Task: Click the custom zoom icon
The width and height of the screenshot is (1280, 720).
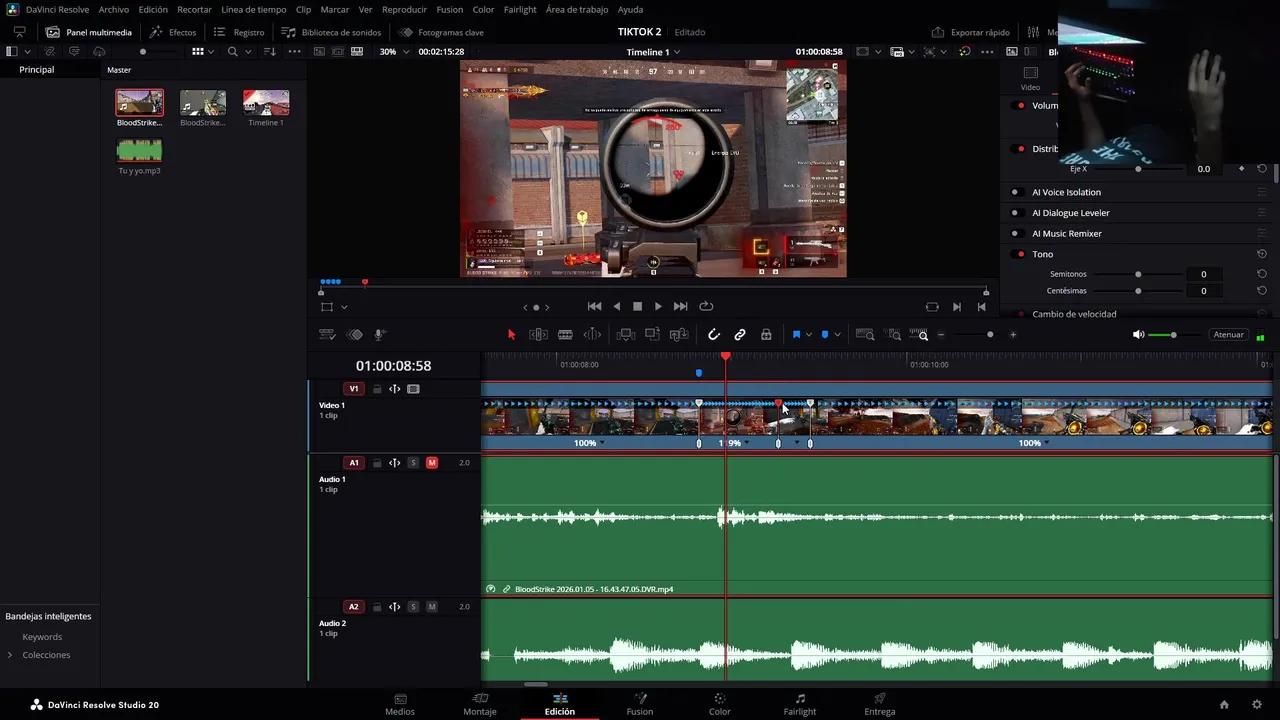Action: click(x=920, y=335)
